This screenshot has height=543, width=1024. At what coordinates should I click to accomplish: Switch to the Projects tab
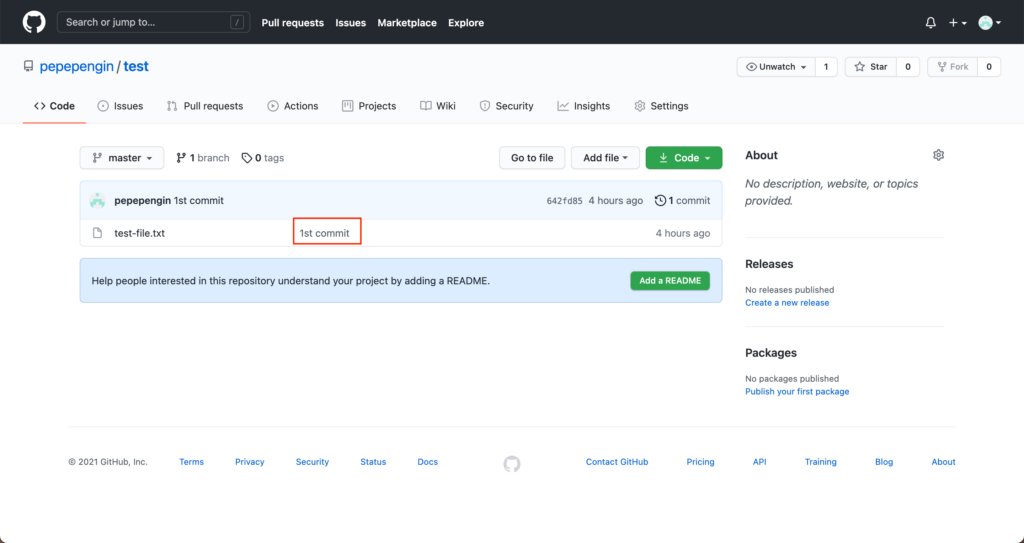[x=369, y=106]
